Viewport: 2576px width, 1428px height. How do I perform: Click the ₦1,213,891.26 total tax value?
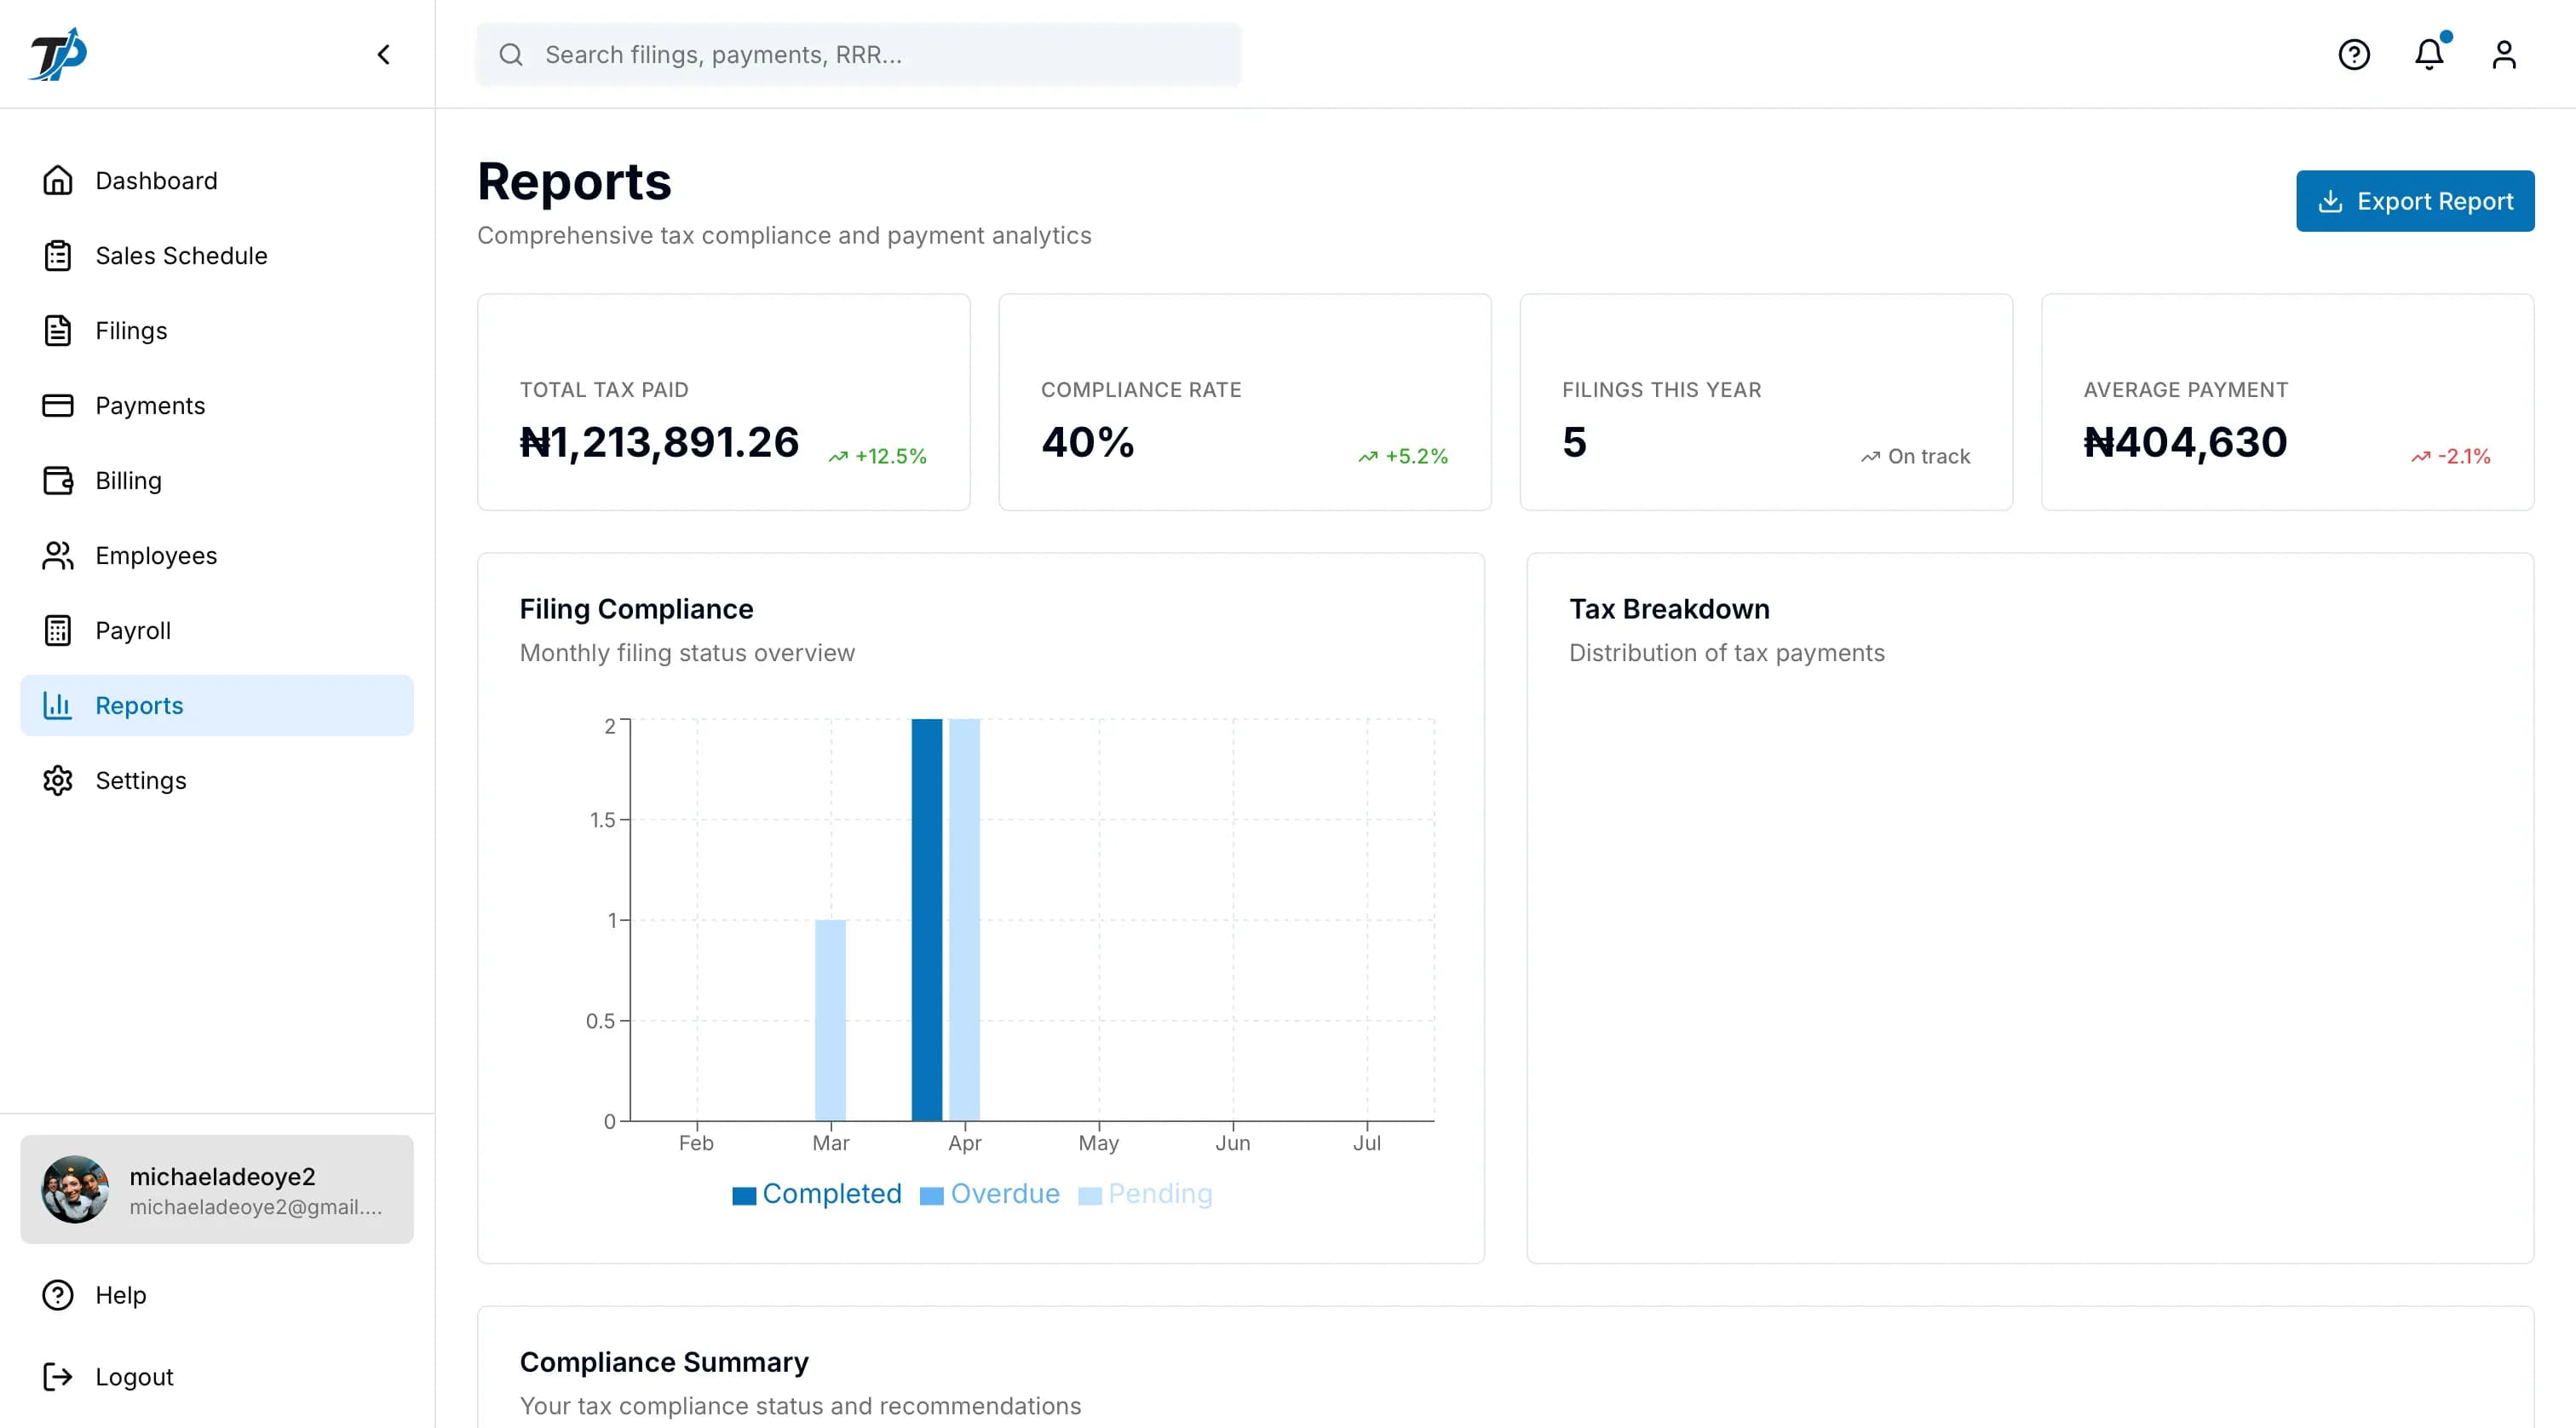click(x=660, y=442)
